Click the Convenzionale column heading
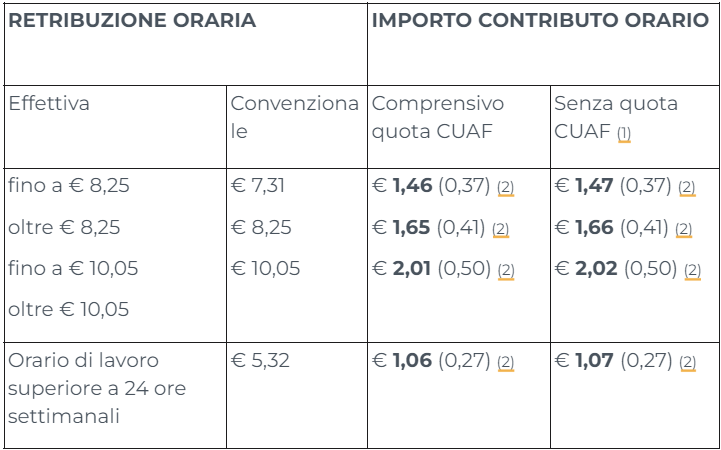The image size is (721, 450). click(294, 117)
